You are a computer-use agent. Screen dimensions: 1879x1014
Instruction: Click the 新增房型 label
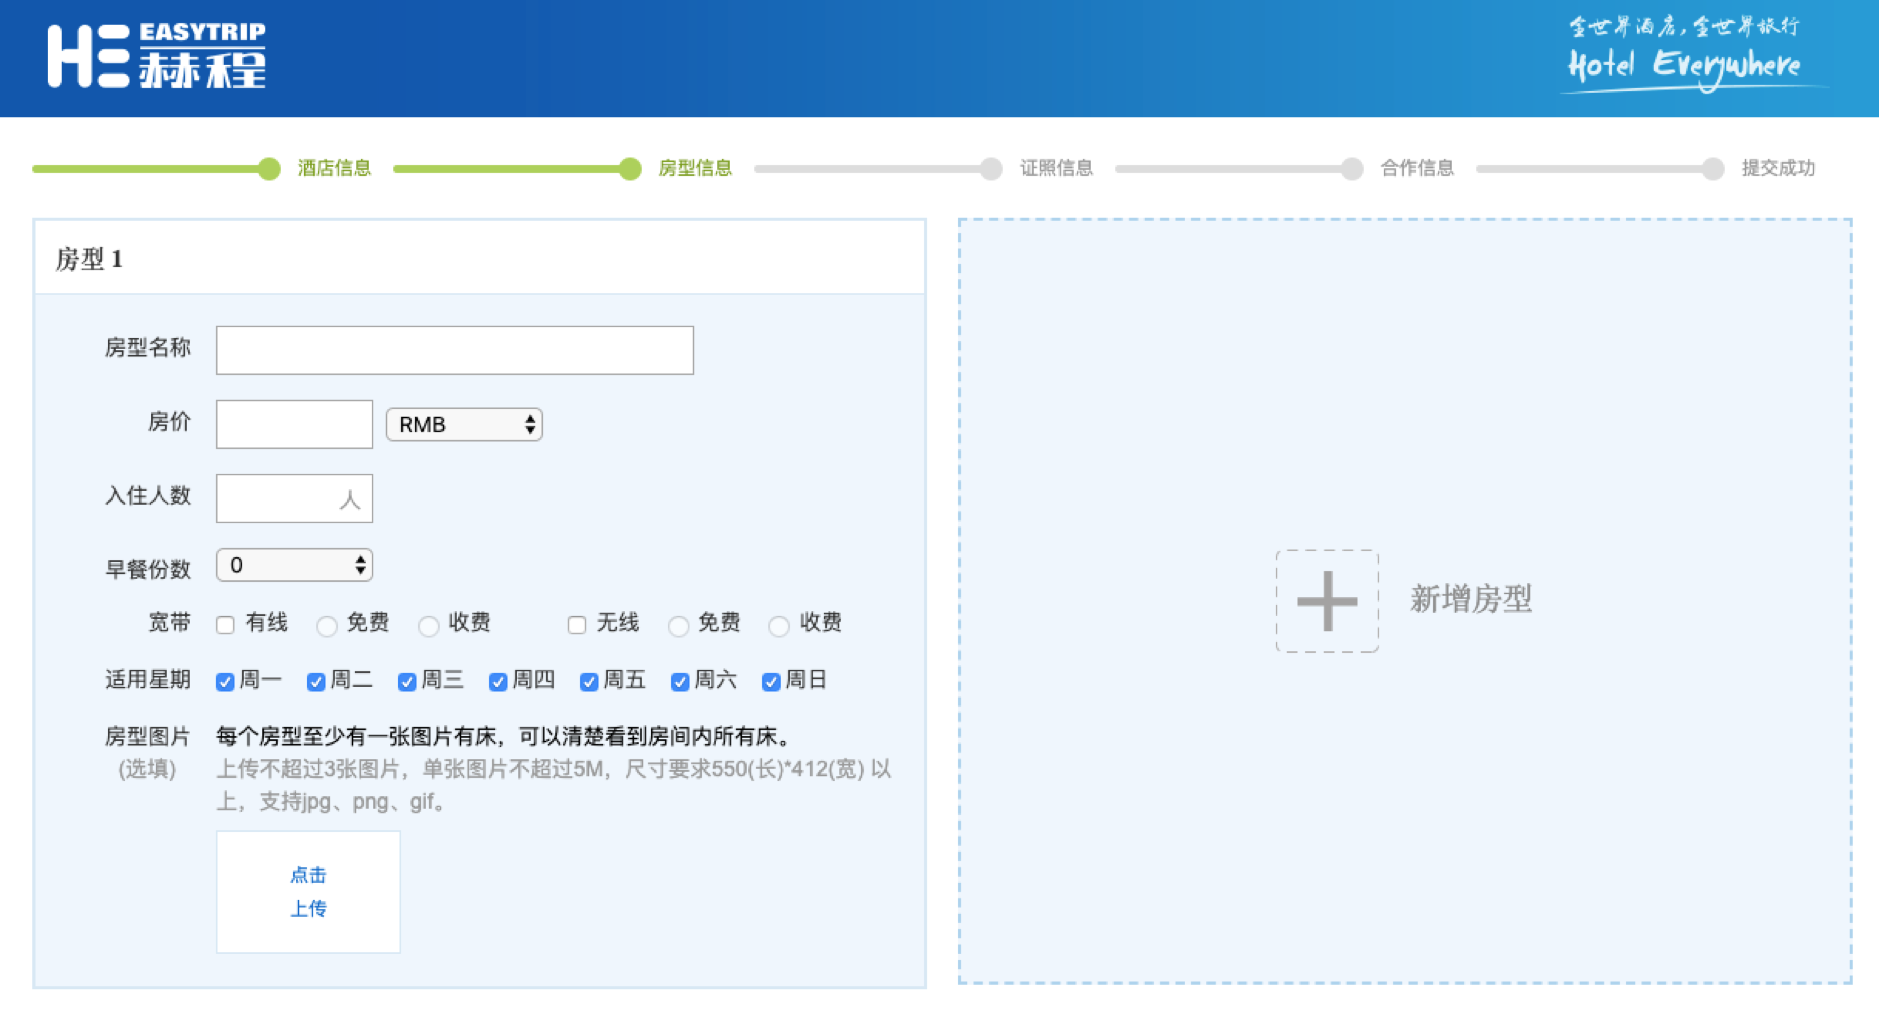pyautogui.click(x=1471, y=599)
